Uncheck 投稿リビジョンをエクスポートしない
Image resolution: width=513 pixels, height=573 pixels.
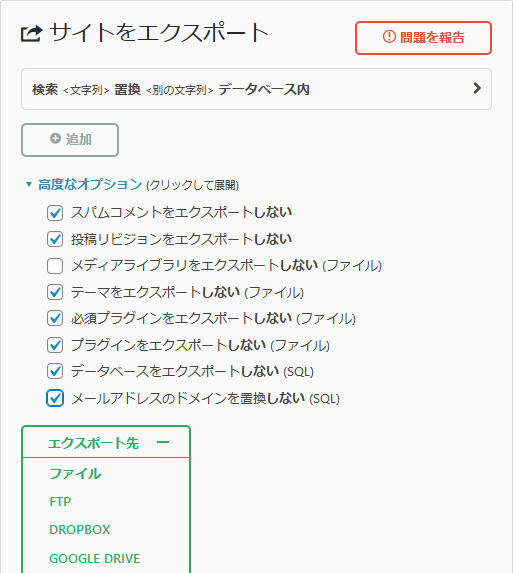(x=55, y=239)
